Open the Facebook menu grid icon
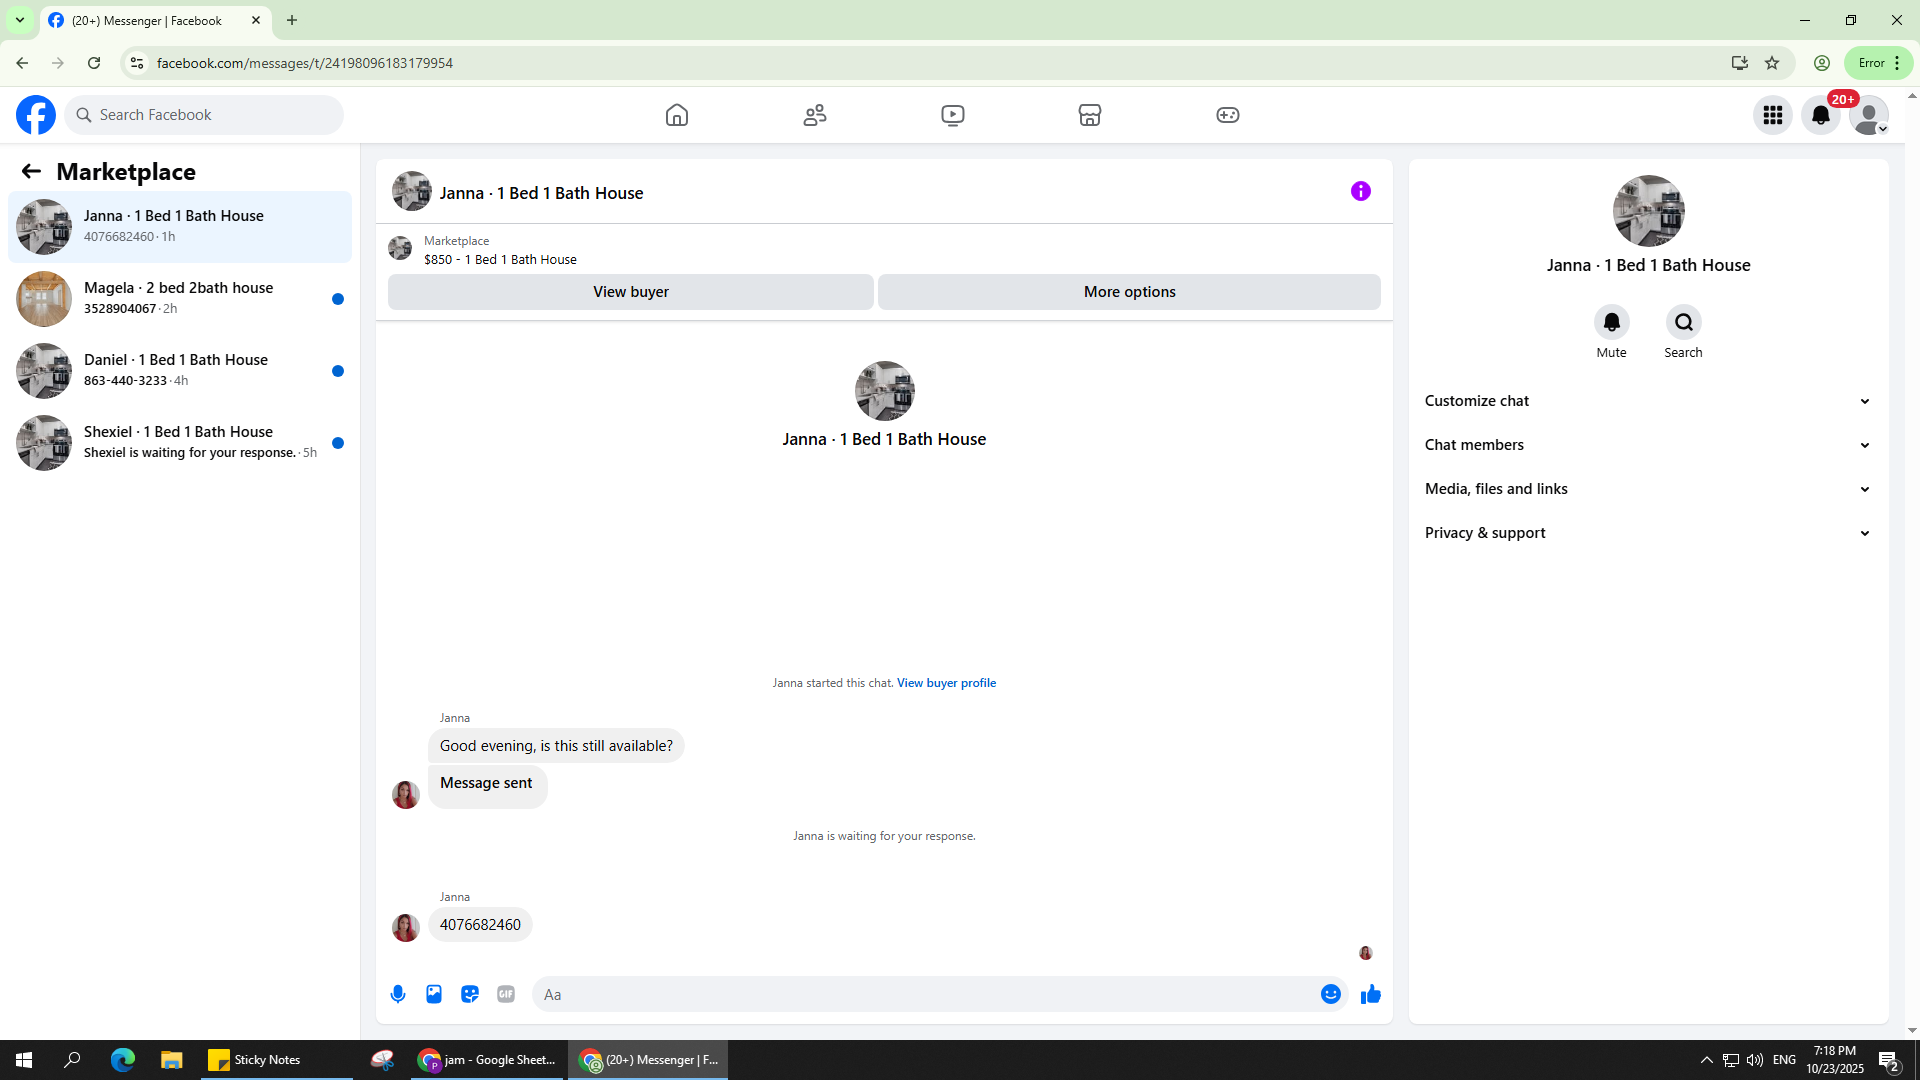Image resolution: width=1920 pixels, height=1080 pixels. coord(1772,115)
